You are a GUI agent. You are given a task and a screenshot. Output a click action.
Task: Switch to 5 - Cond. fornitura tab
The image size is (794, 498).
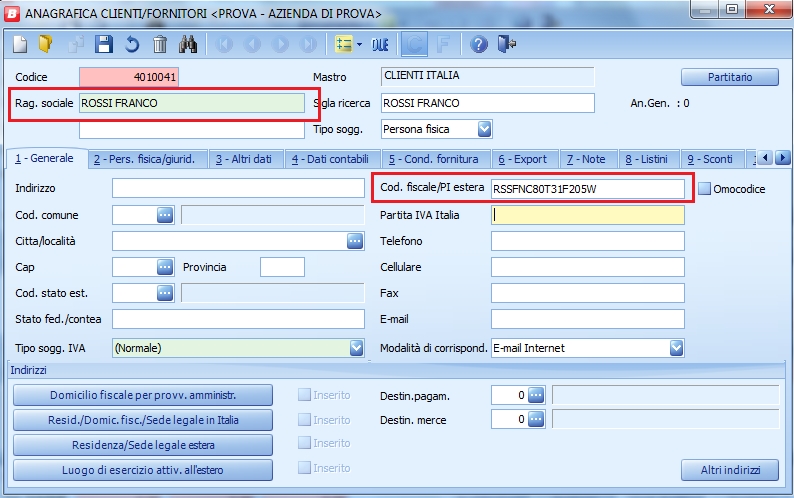434,159
